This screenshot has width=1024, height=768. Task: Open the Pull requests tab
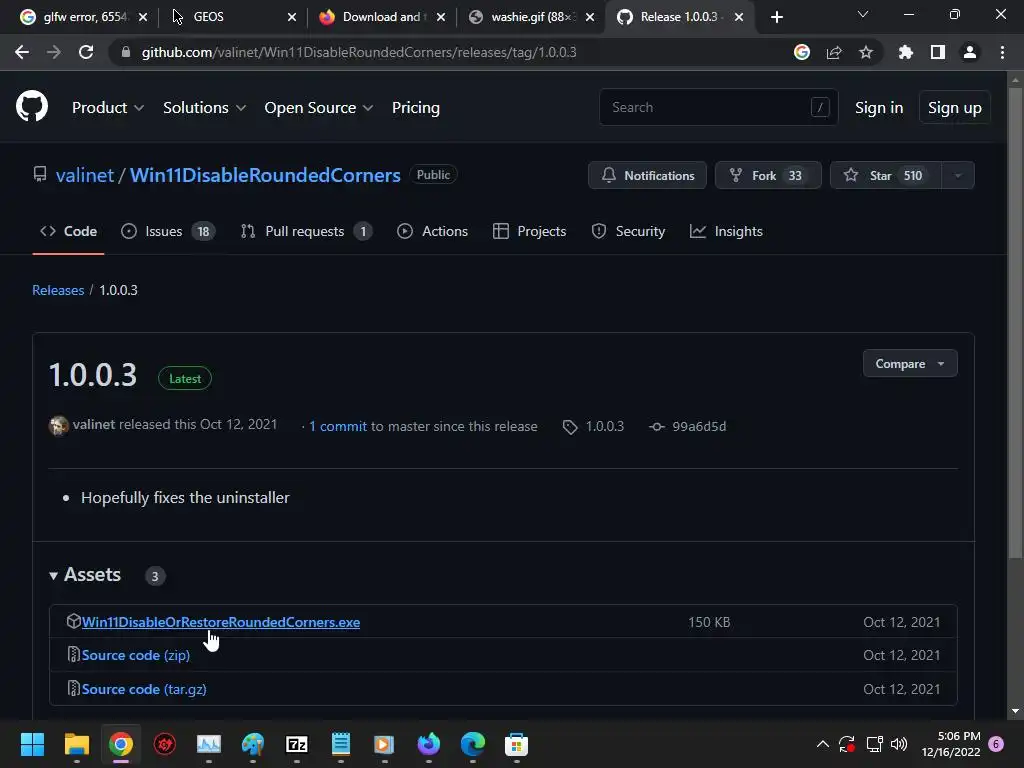pyautogui.click(x=306, y=231)
